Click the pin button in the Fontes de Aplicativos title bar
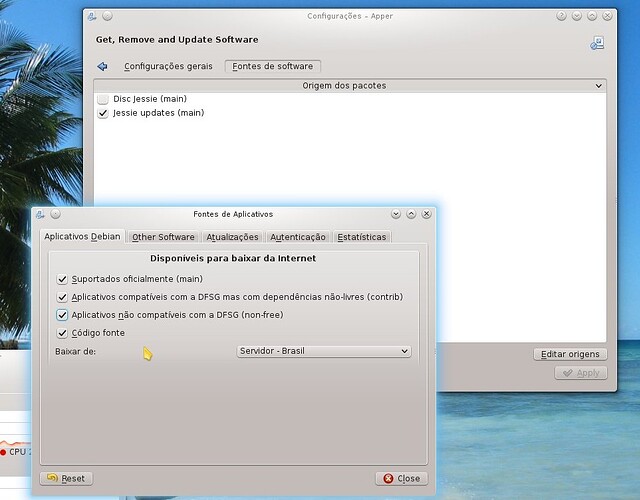The height and width of the screenshot is (500, 640). tap(54, 214)
